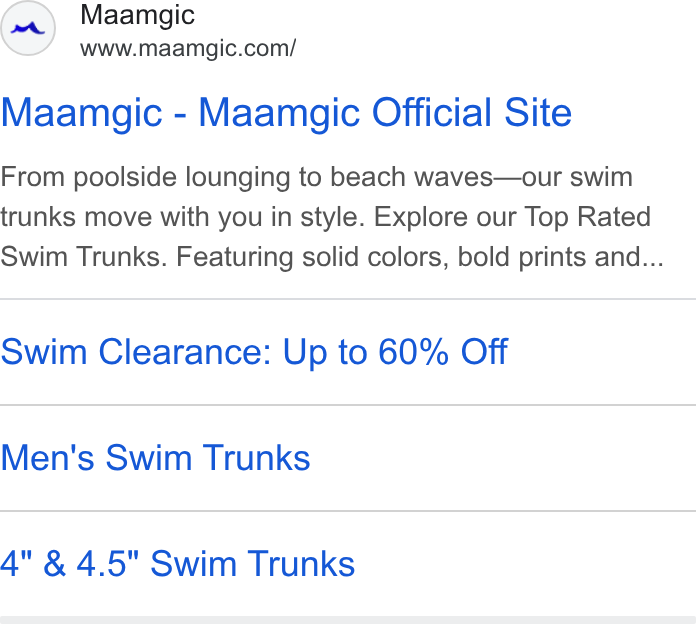Image resolution: width=696 pixels, height=624 pixels.
Task: Click the word "Trunks" in Men's Swim Trunks
Action: [x=256, y=458]
